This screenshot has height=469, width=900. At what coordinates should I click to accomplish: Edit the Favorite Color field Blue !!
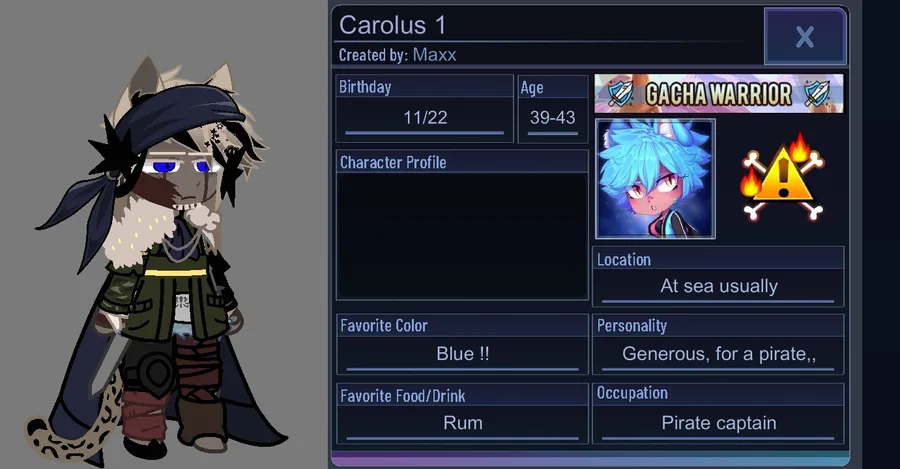tap(463, 354)
